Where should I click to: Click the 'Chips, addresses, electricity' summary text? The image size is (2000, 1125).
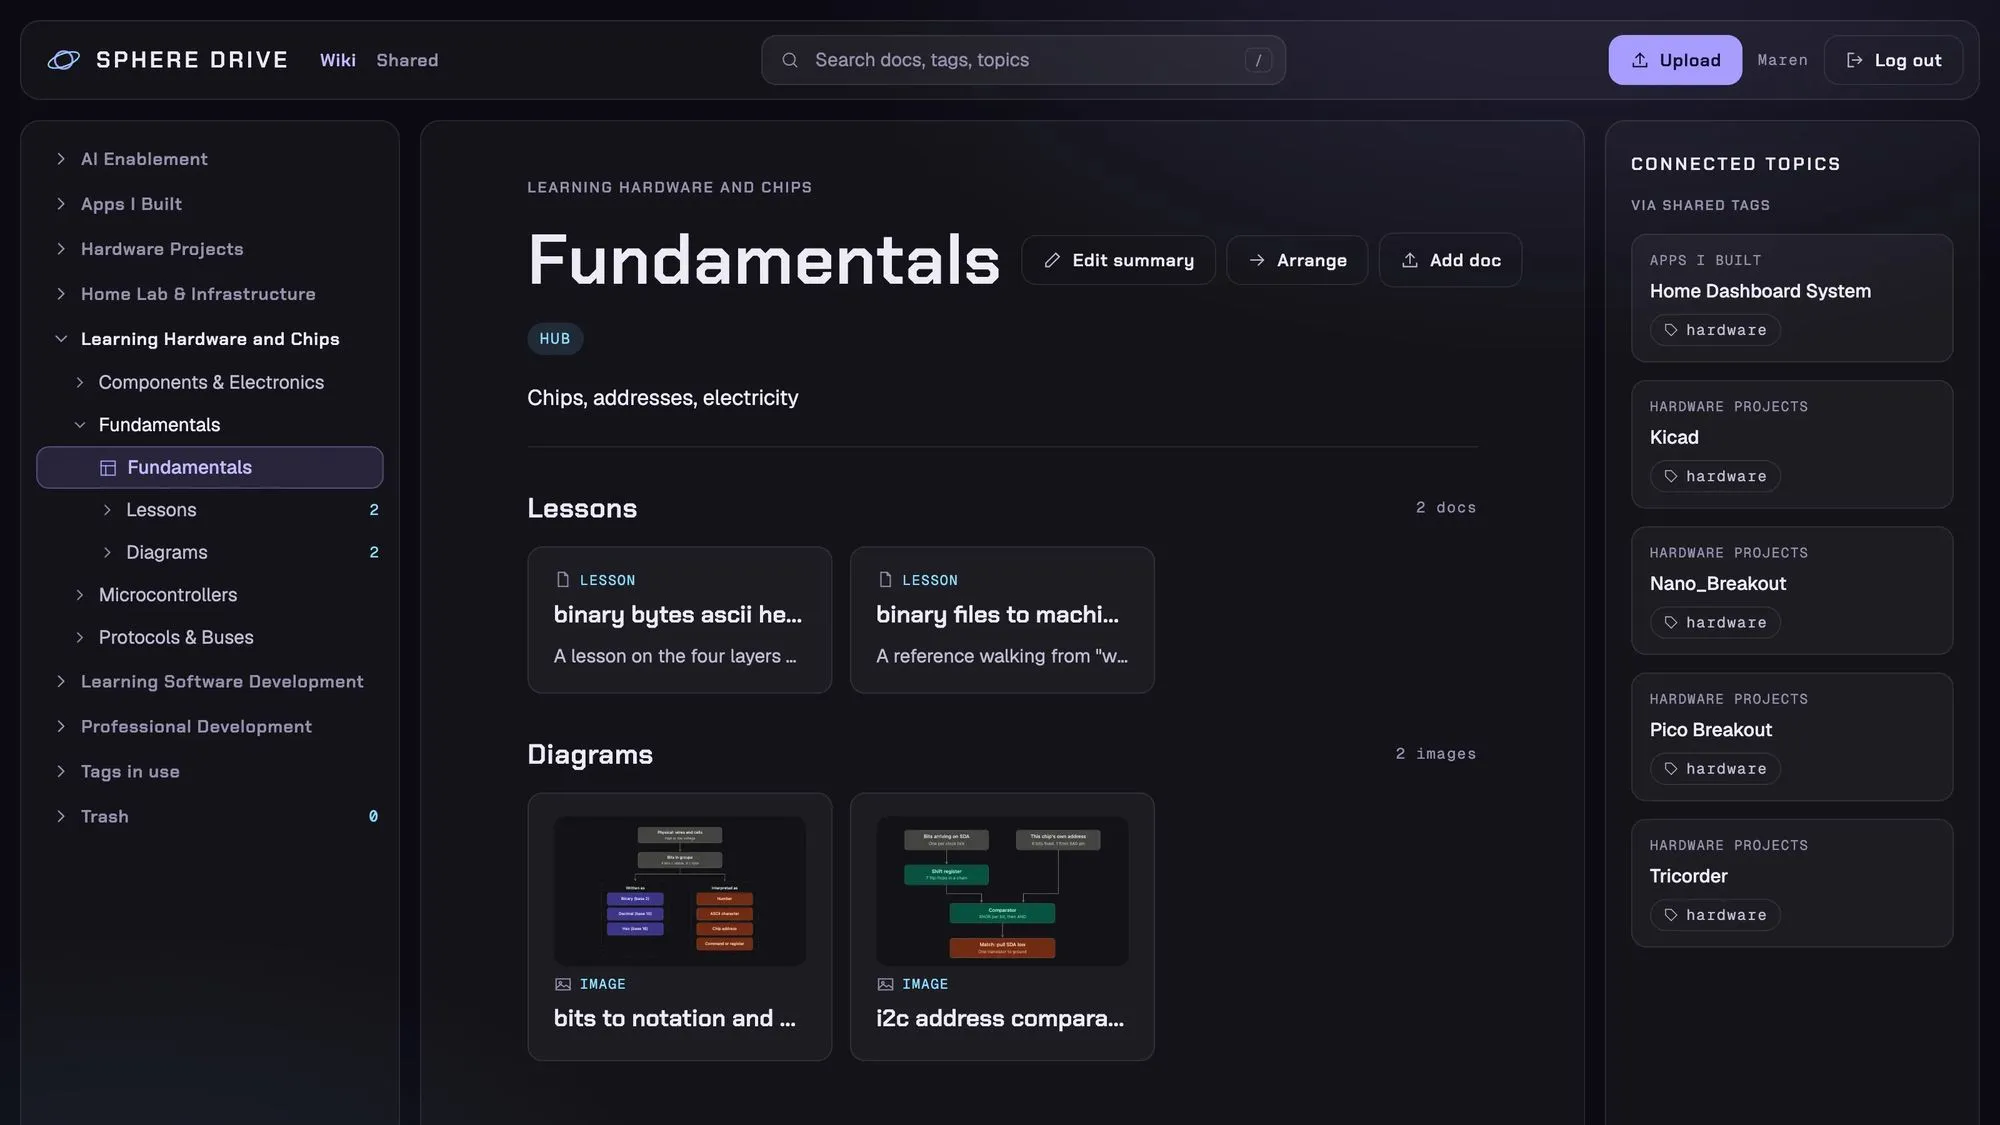click(x=662, y=398)
